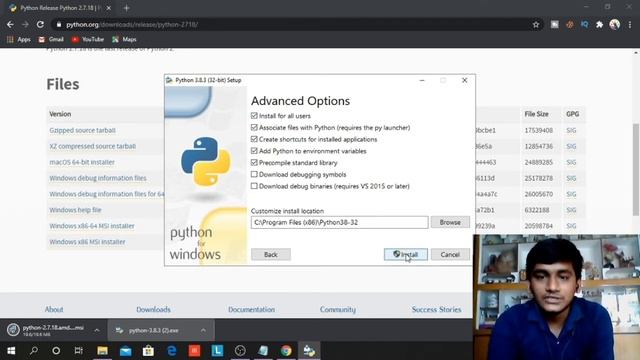
Task: Open the Chrome three-dot menu
Action: pyautogui.click(x=630, y=24)
